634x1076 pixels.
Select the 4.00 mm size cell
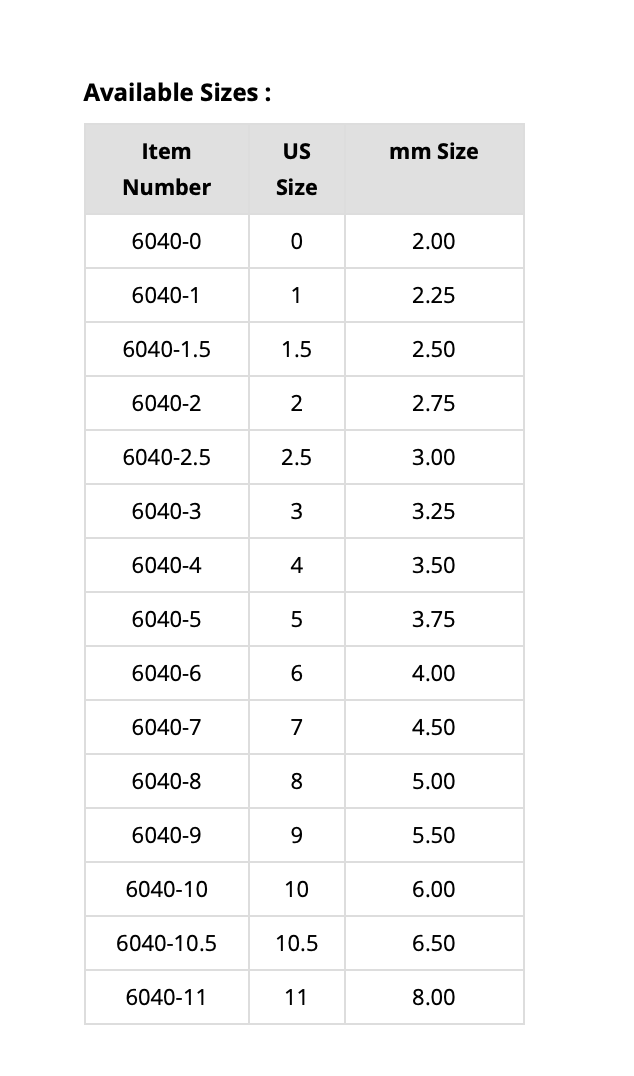[x=433, y=673]
